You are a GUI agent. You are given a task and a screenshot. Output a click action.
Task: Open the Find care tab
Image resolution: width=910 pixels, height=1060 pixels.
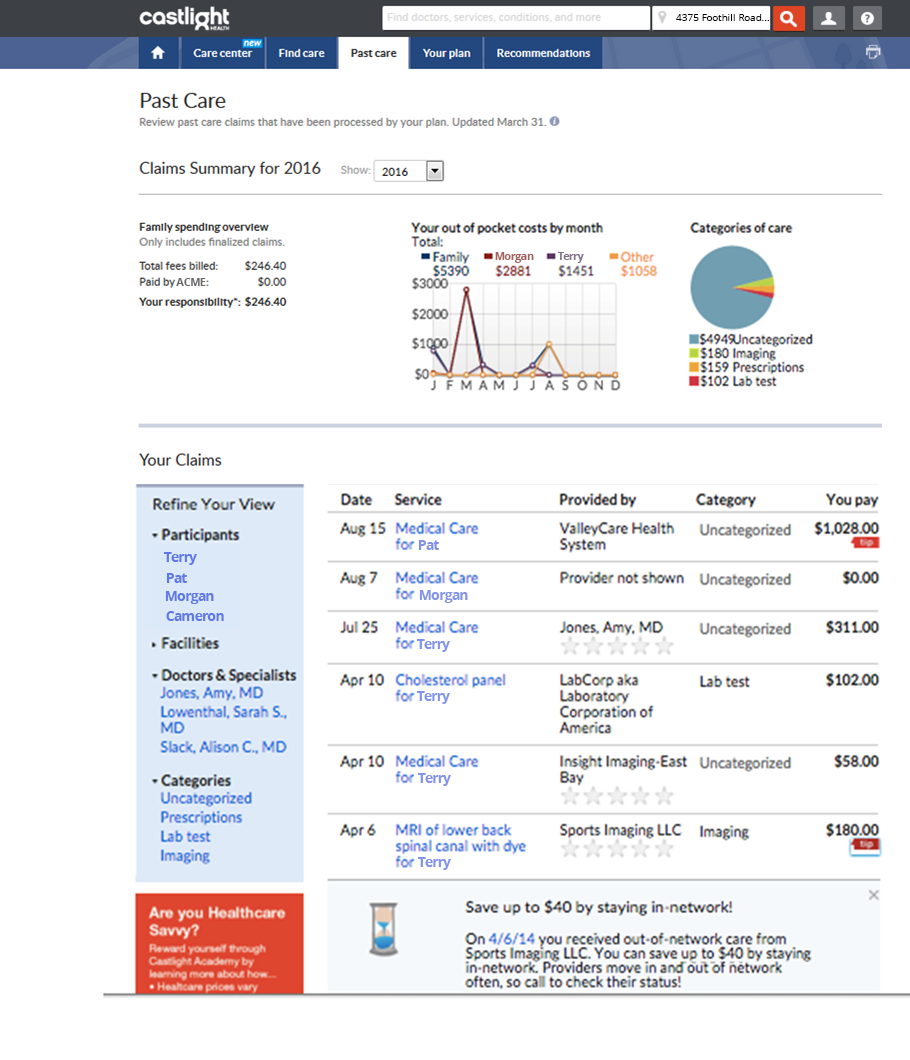(301, 53)
